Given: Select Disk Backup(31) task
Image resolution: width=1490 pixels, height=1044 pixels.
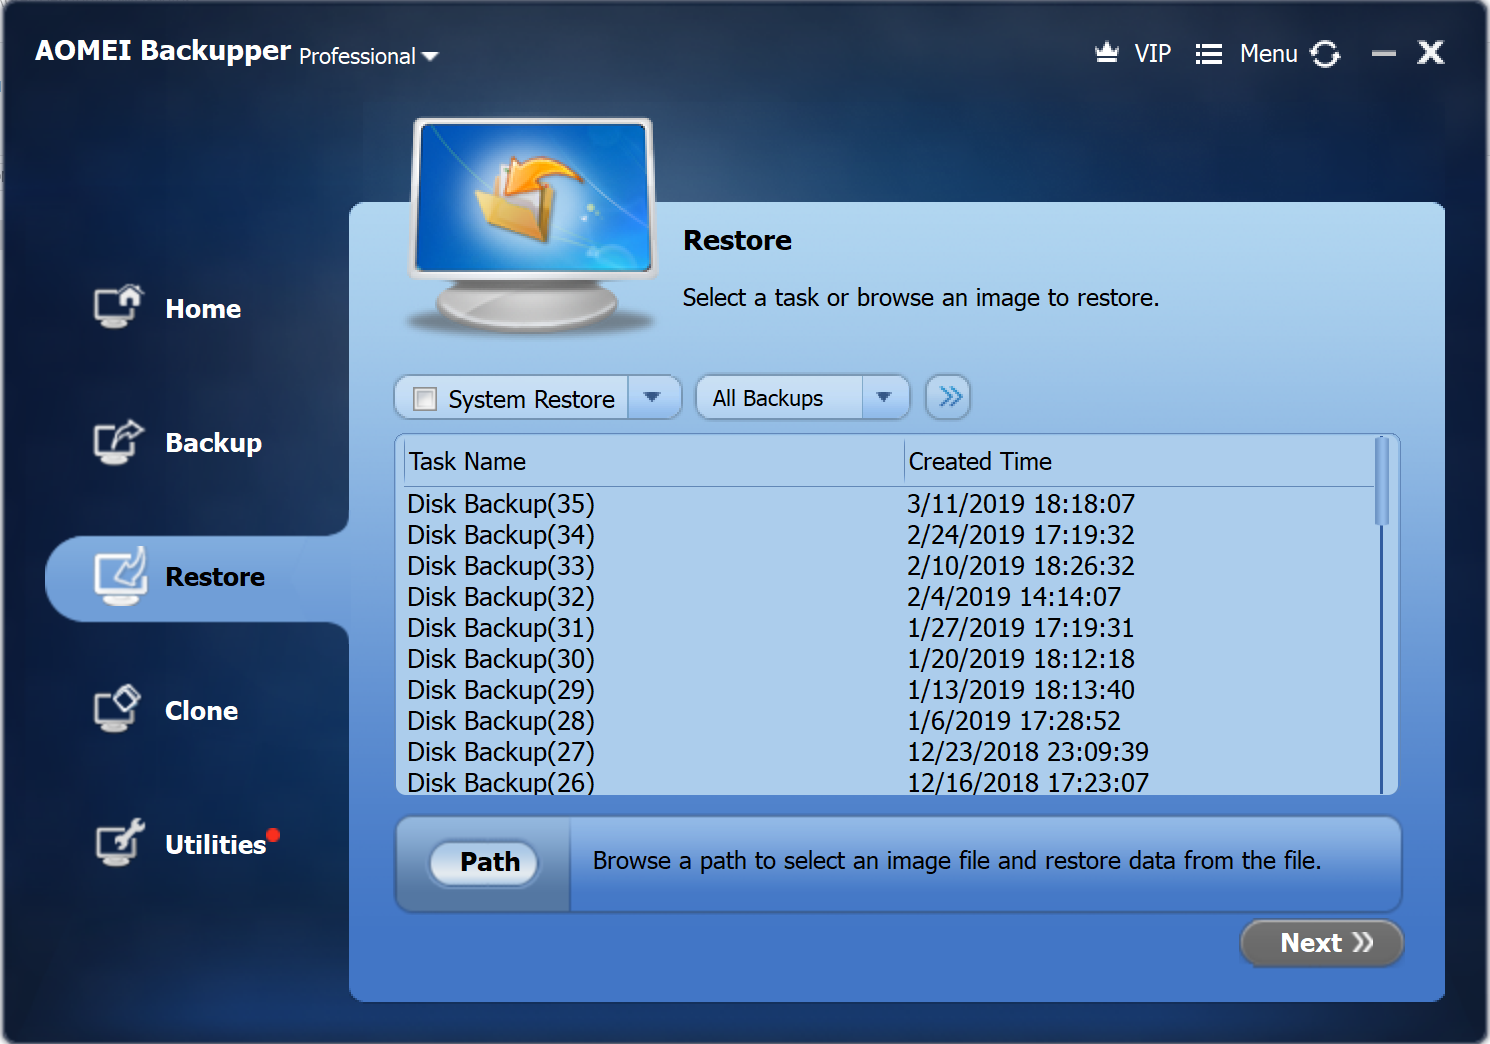Looking at the screenshot, I should 501,628.
